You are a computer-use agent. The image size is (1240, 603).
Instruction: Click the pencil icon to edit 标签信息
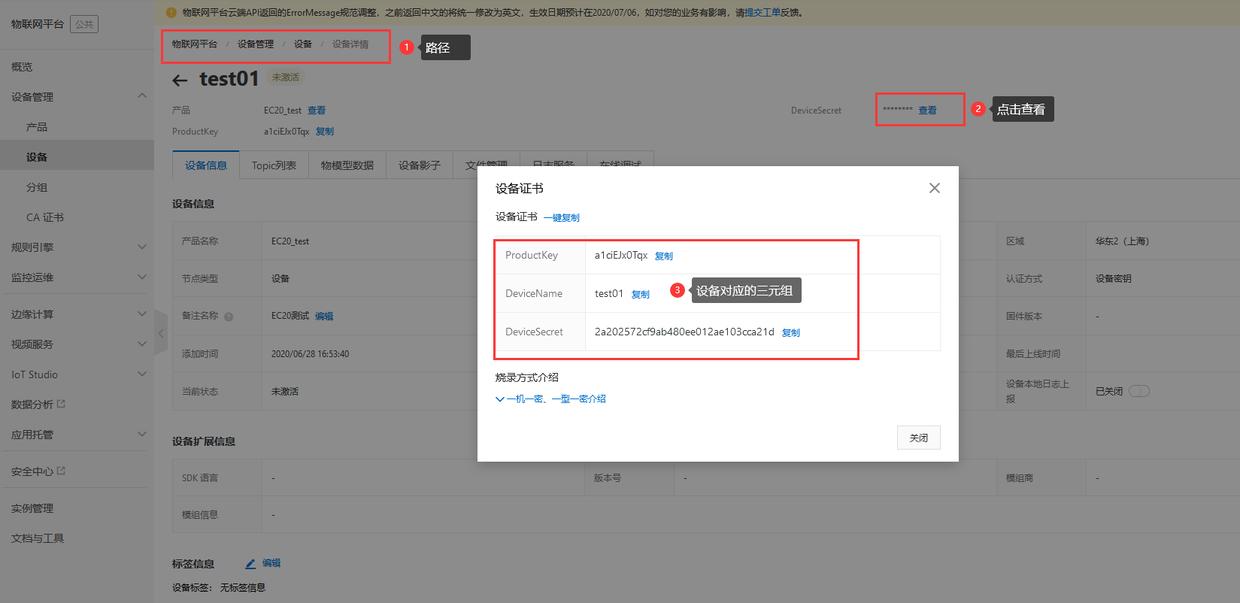(x=249, y=563)
